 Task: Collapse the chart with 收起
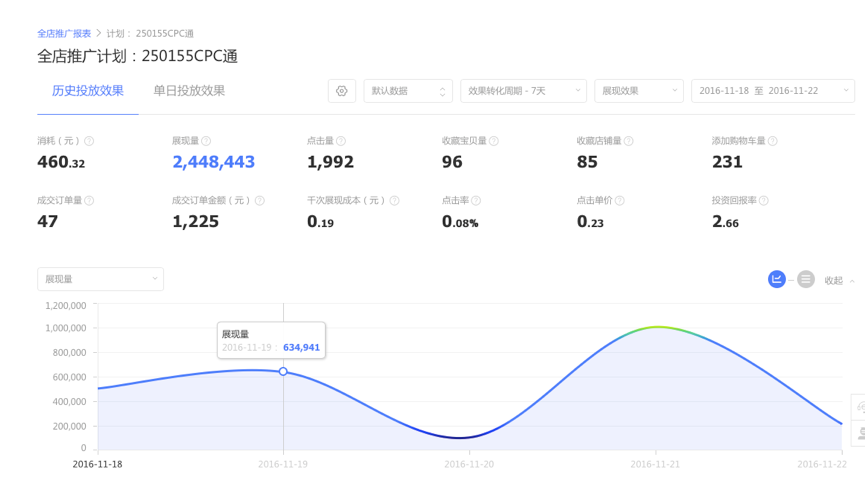[x=838, y=281]
